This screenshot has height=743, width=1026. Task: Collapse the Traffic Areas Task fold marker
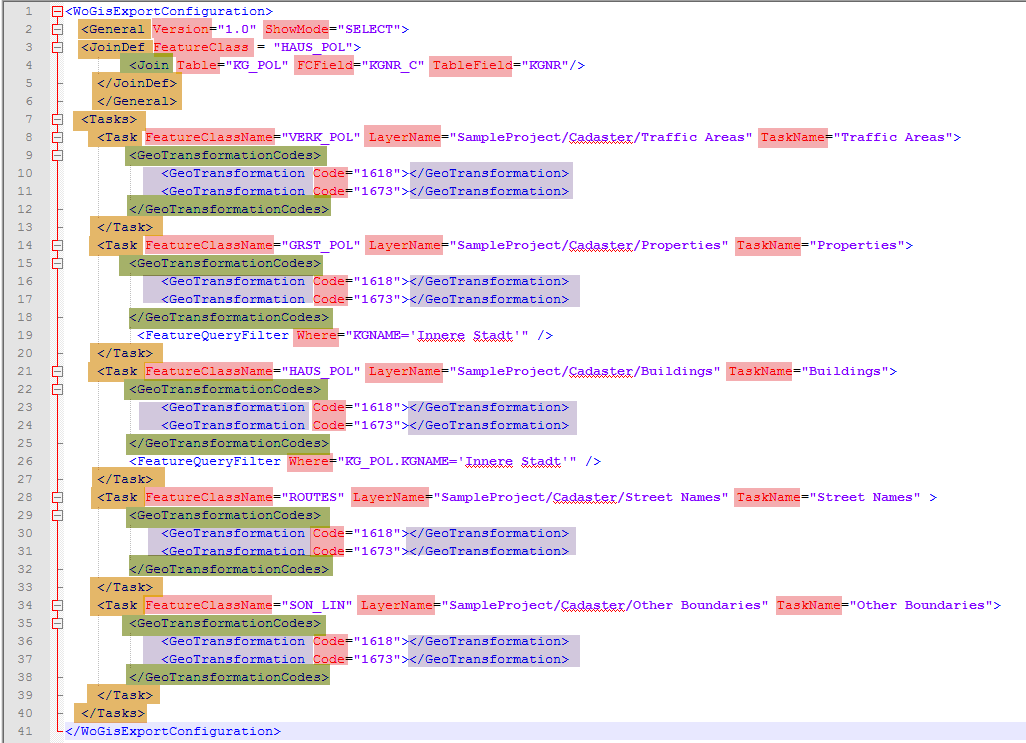(57, 137)
